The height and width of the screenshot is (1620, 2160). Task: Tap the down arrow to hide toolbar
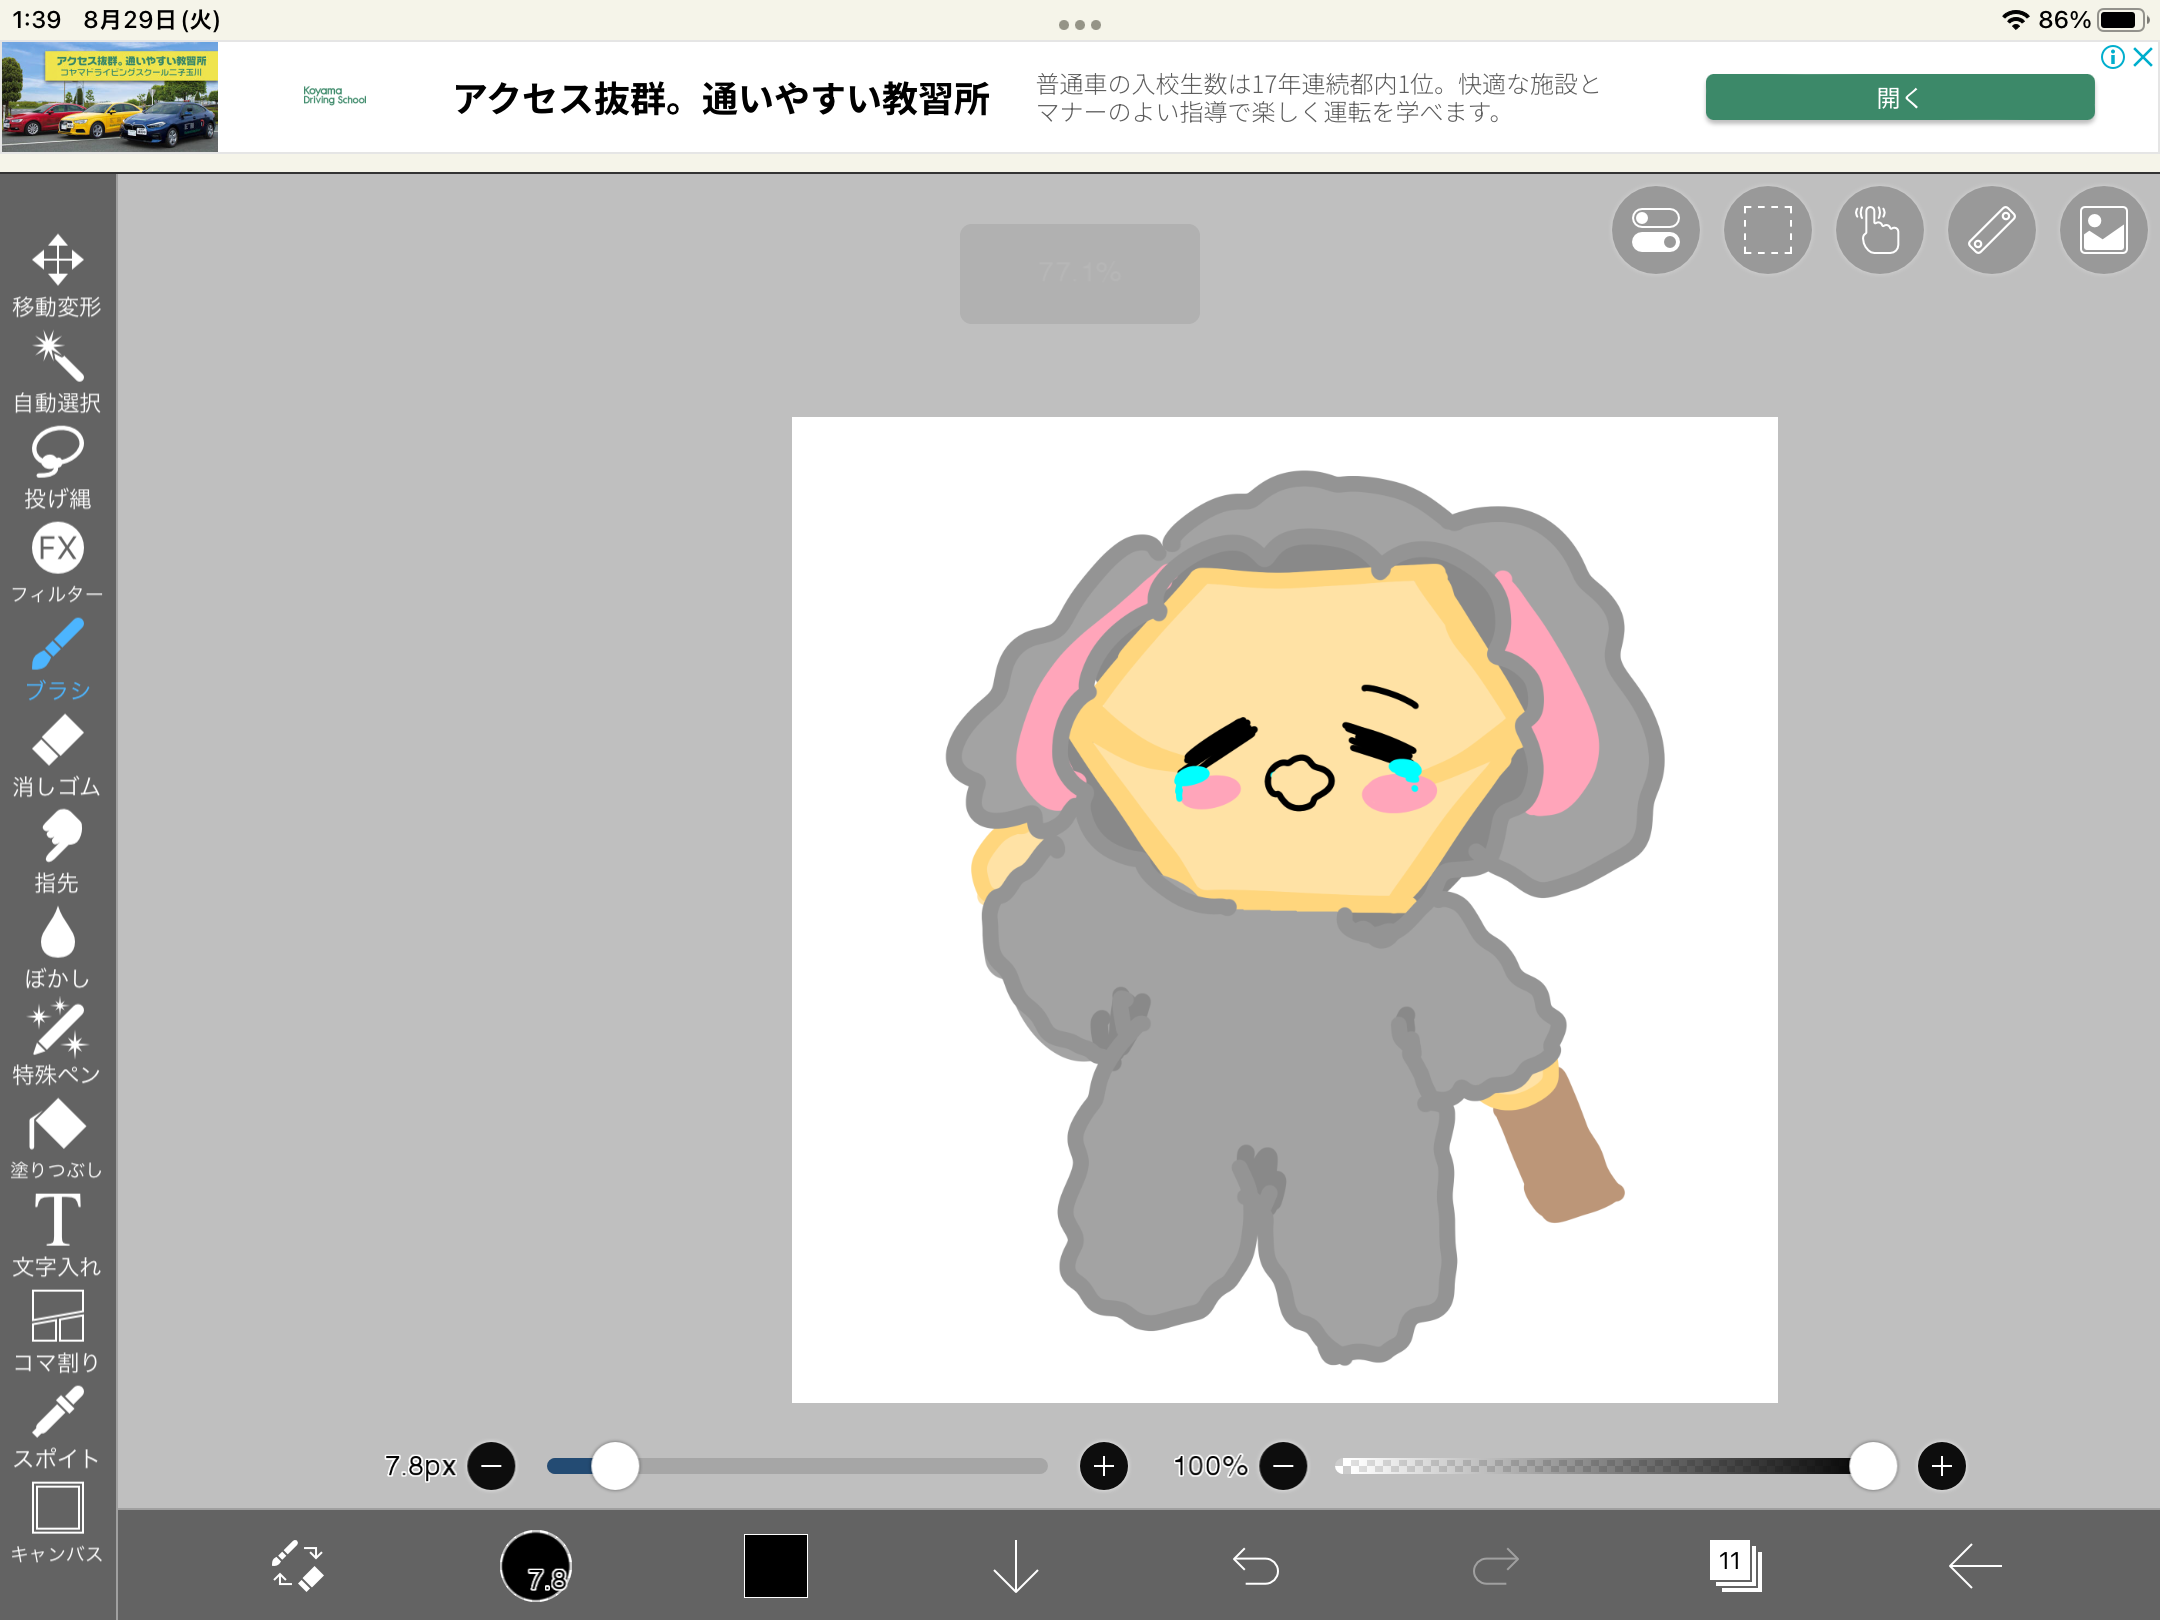point(1016,1565)
